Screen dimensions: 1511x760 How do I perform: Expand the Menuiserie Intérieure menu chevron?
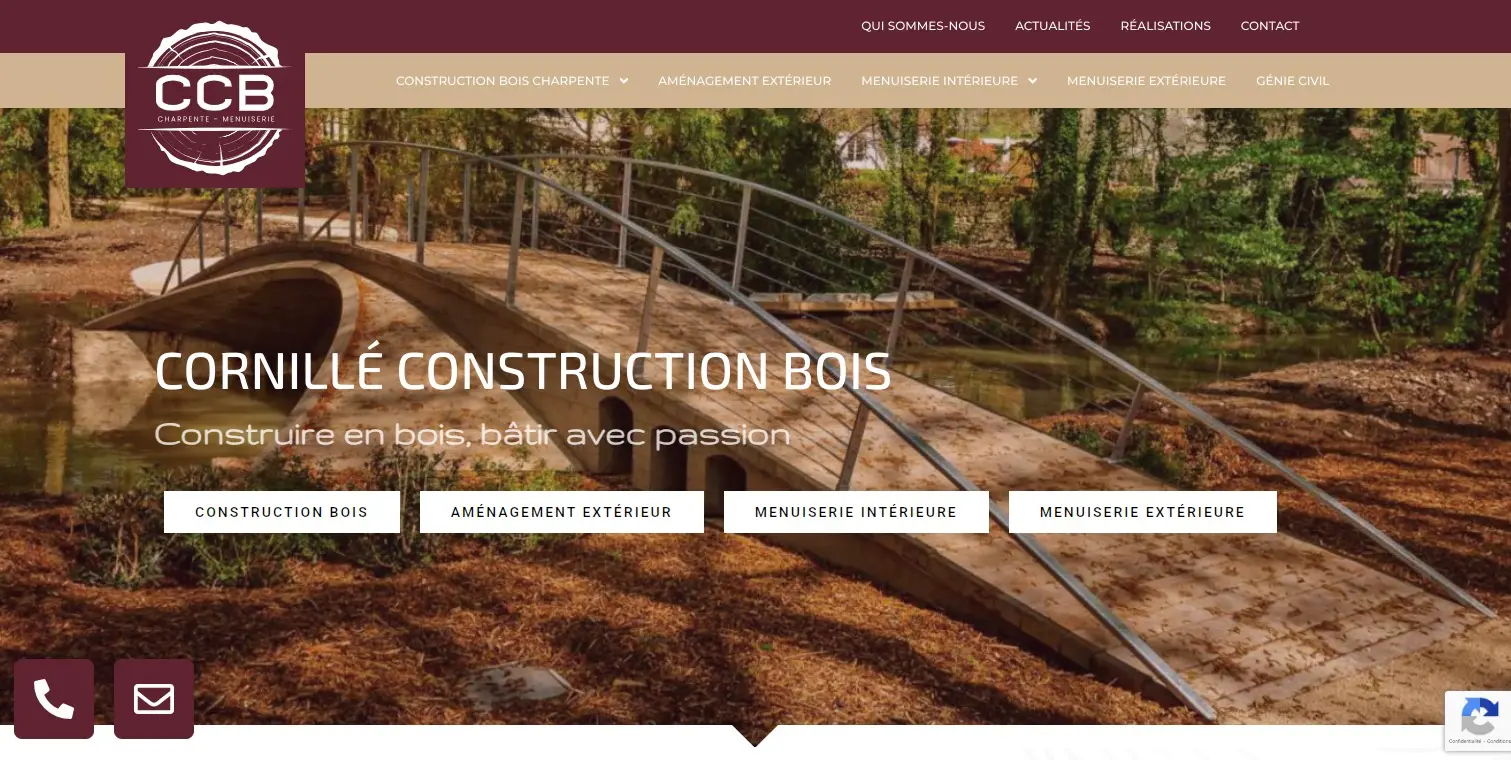point(1032,81)
